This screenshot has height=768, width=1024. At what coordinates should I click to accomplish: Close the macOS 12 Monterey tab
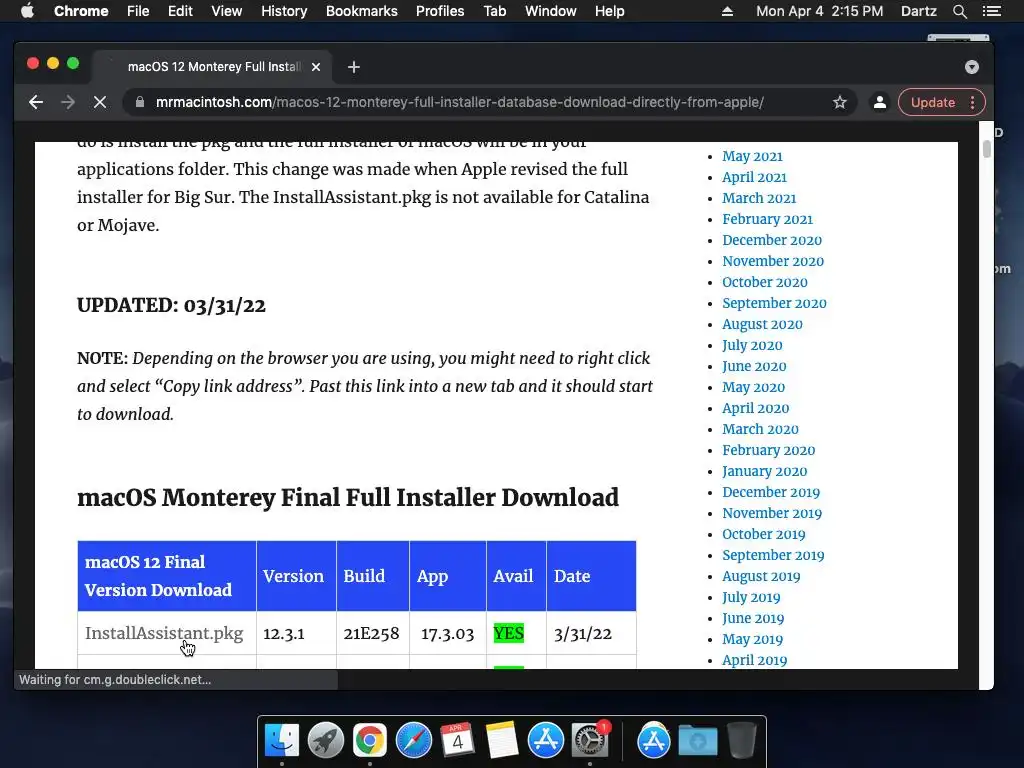click(x=316, y=67)
